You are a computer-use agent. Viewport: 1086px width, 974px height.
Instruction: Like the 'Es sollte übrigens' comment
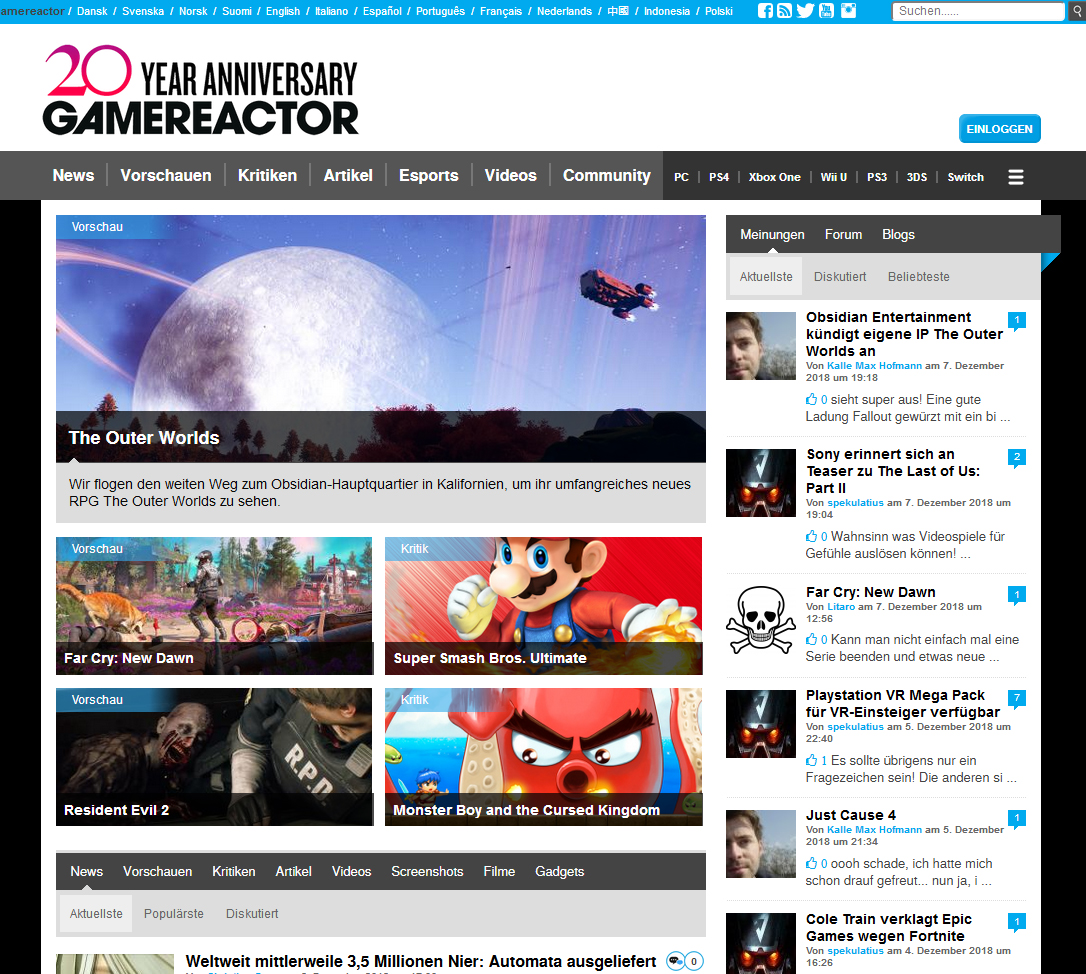[x=811, y=761]
